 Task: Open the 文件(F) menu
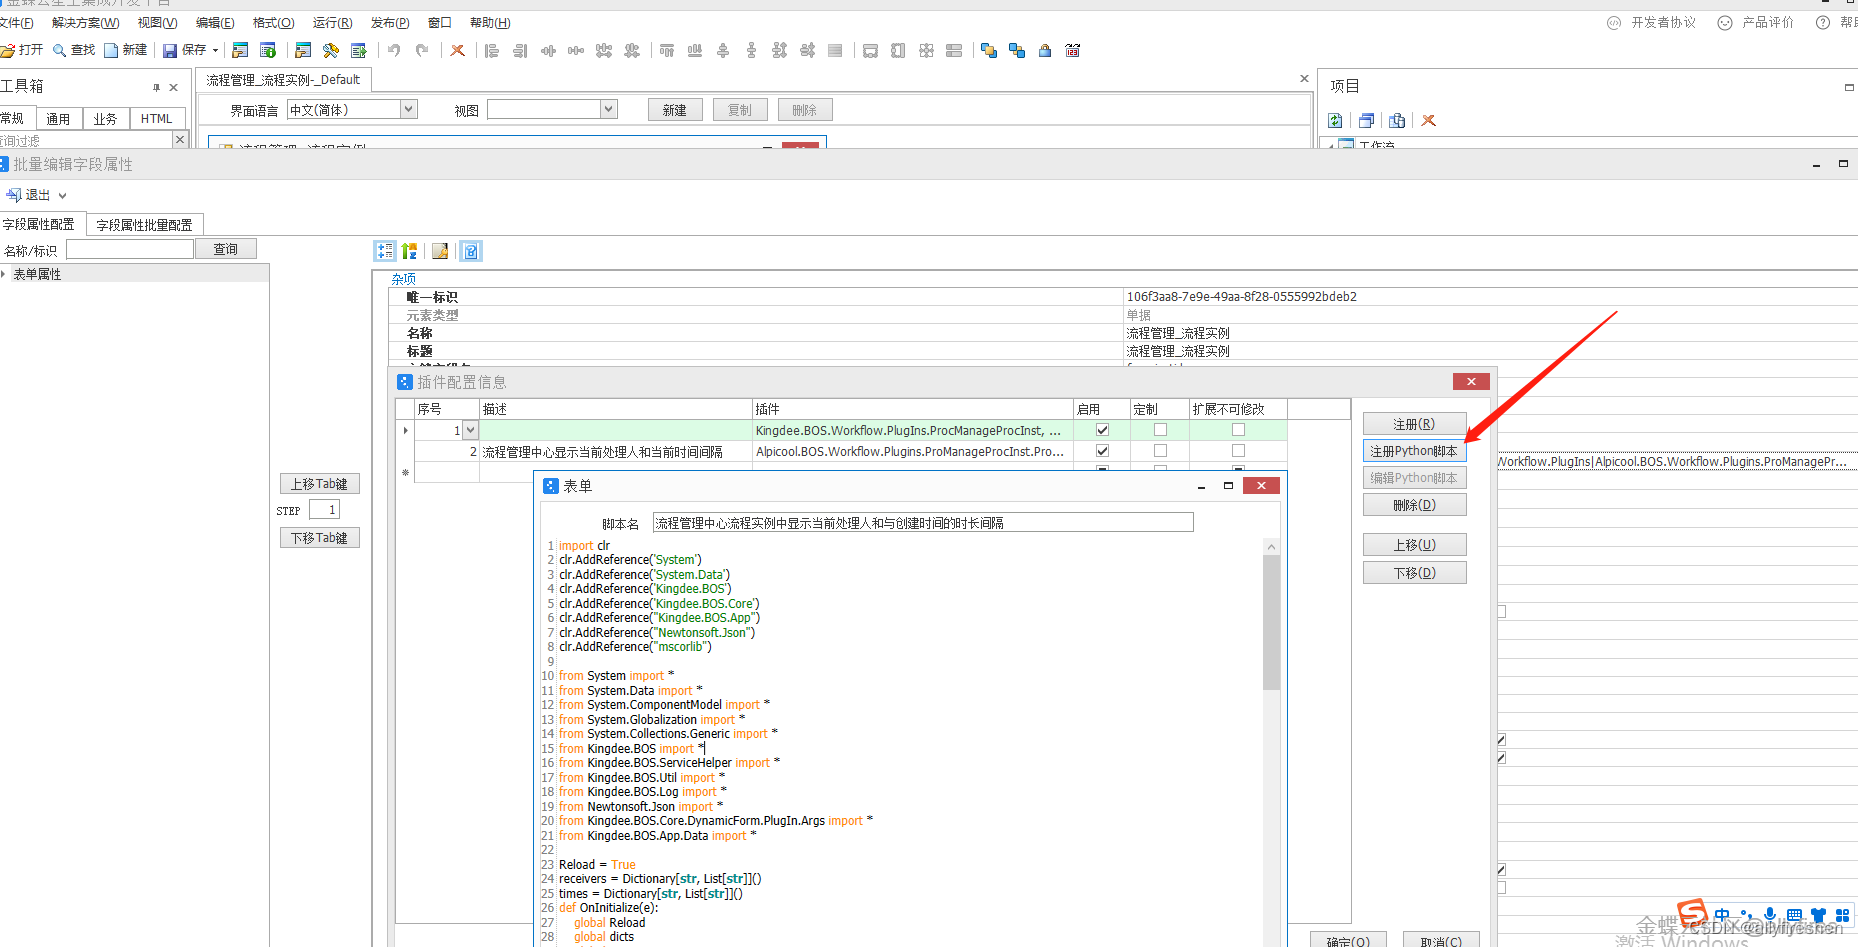[16, 22]
